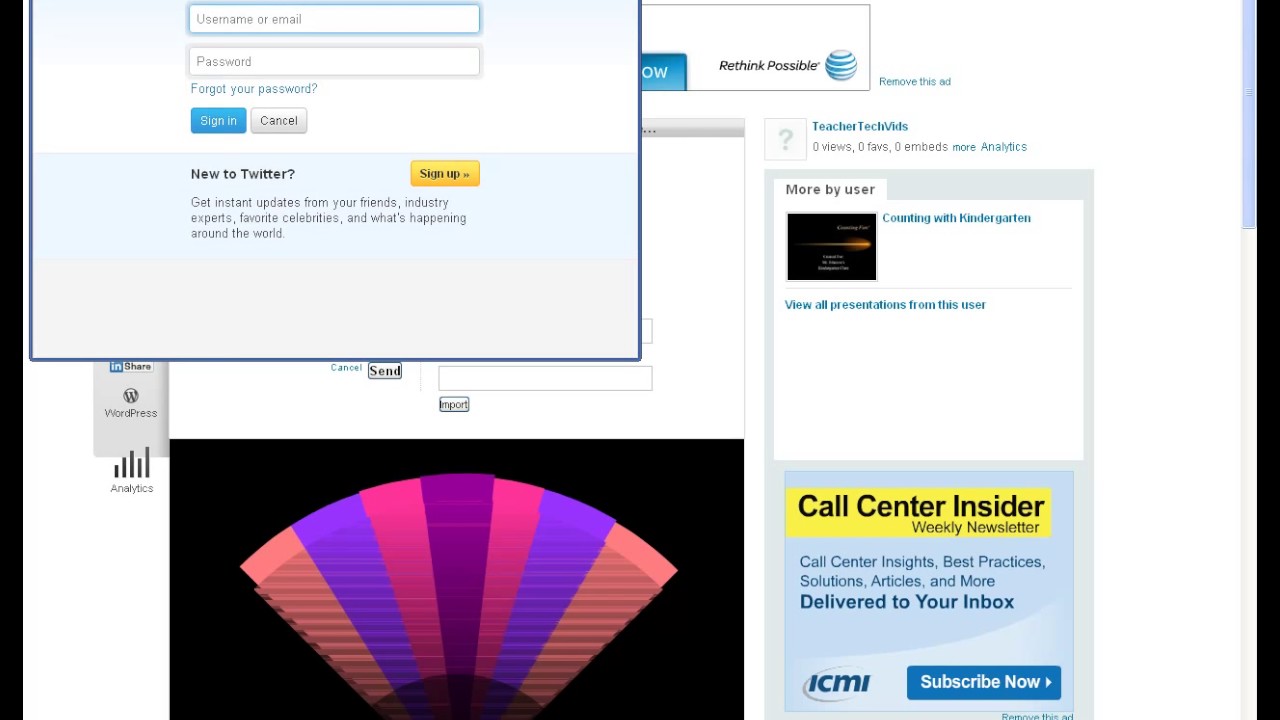Cancel the Twitter sign-in dialog
The width and height of the screenshot is (1280, 720).
(x=278, y=121)
